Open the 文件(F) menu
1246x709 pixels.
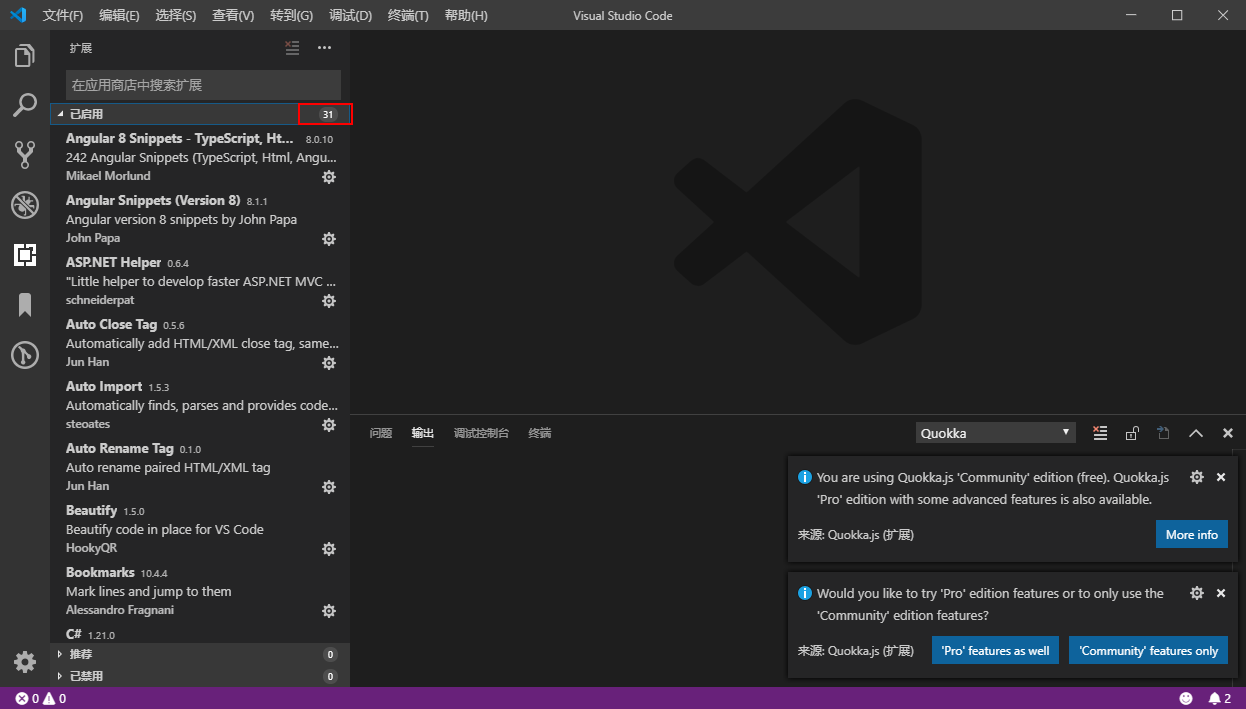click(63, 15)
